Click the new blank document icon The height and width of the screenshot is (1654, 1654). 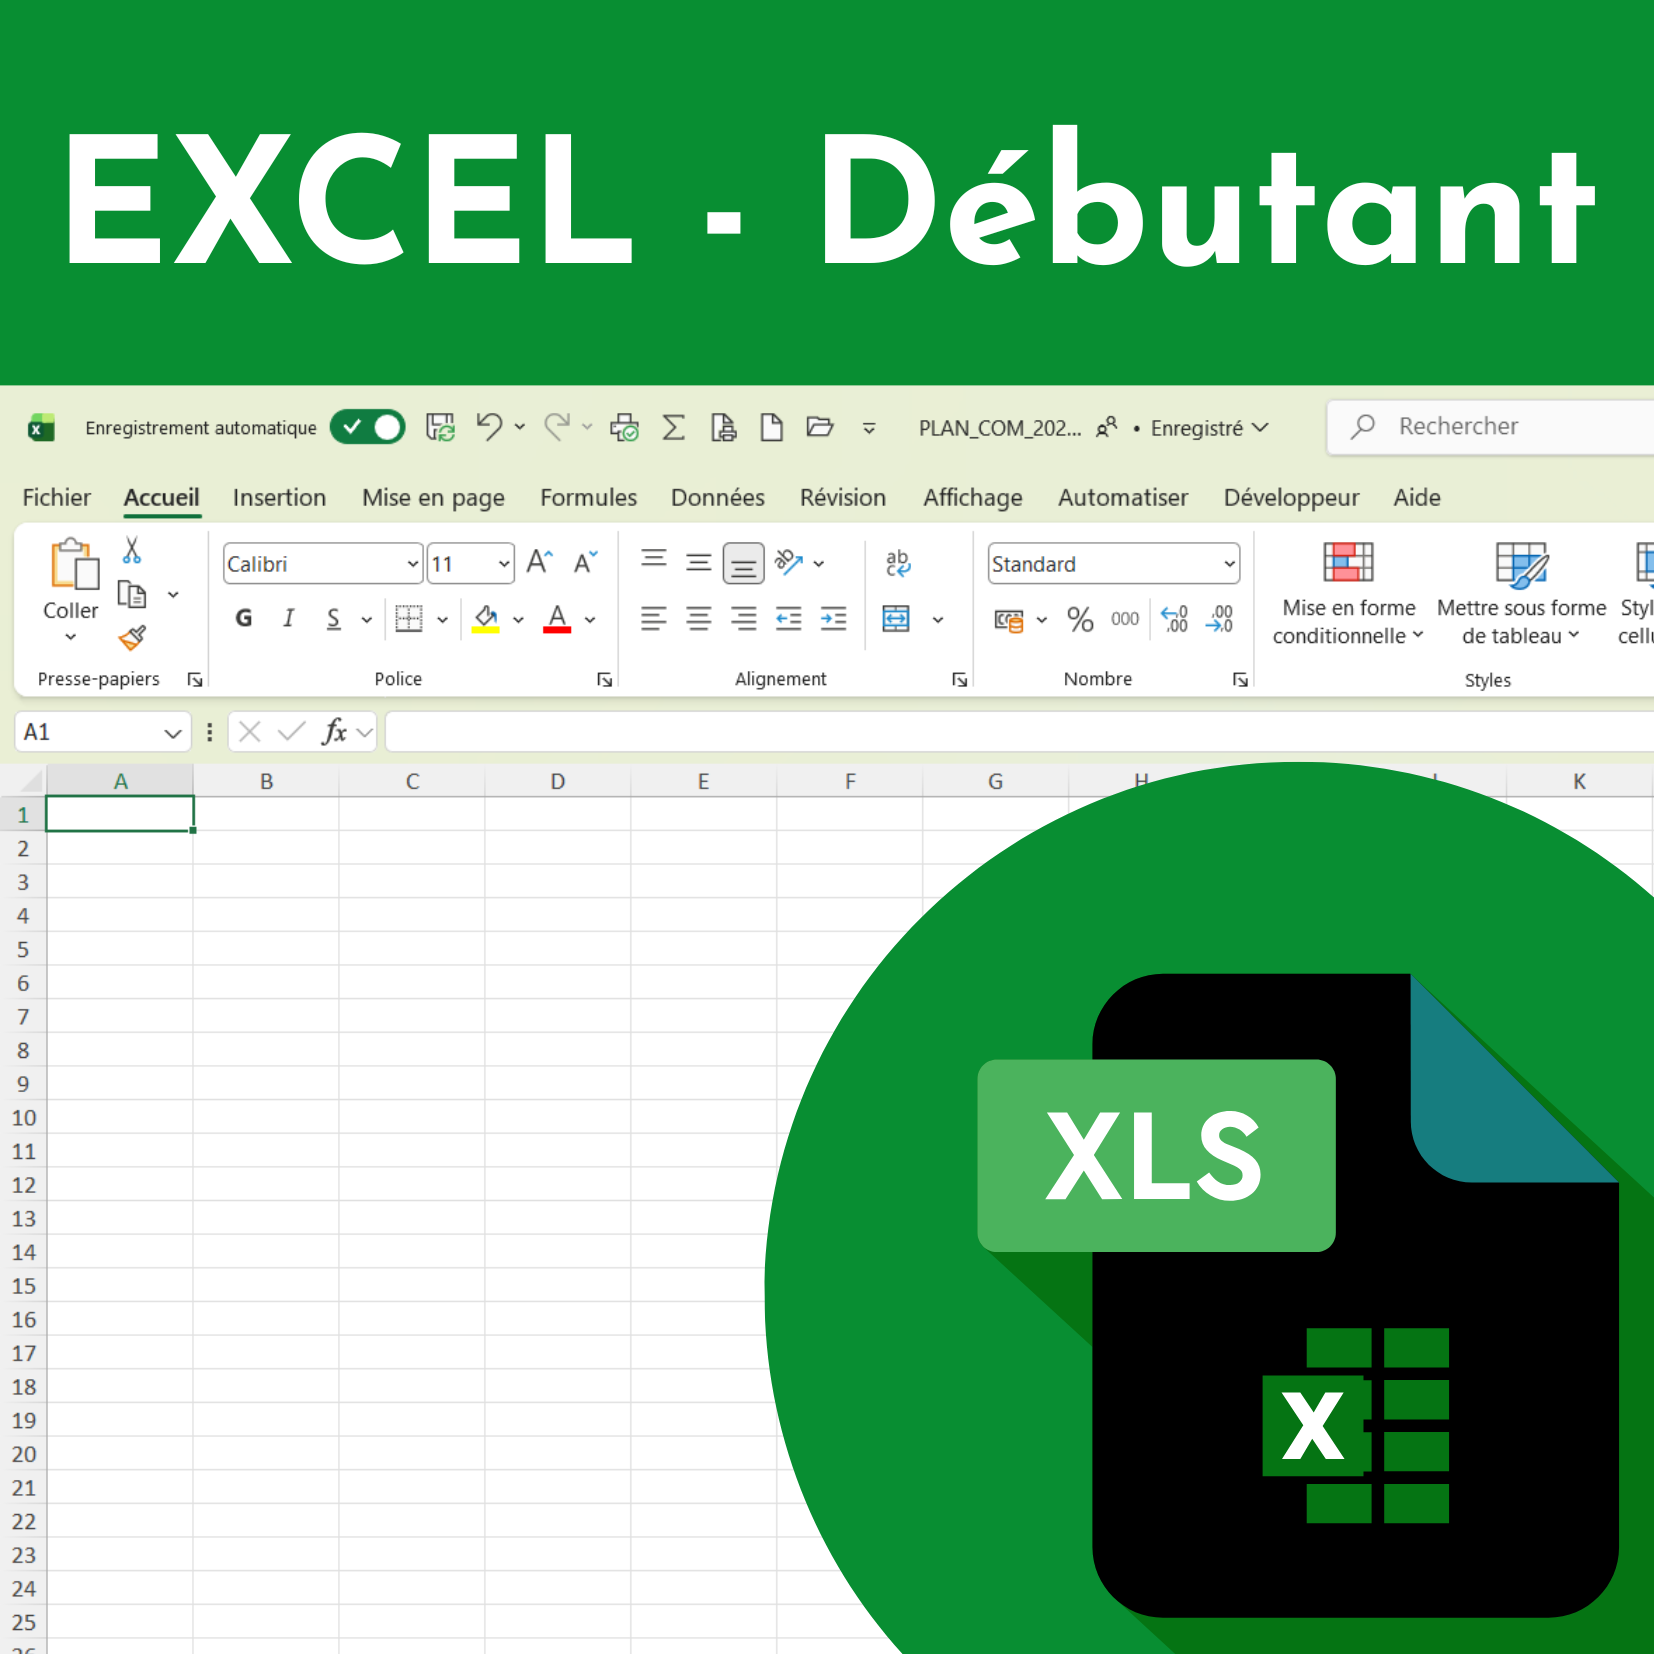click(771, 427)
